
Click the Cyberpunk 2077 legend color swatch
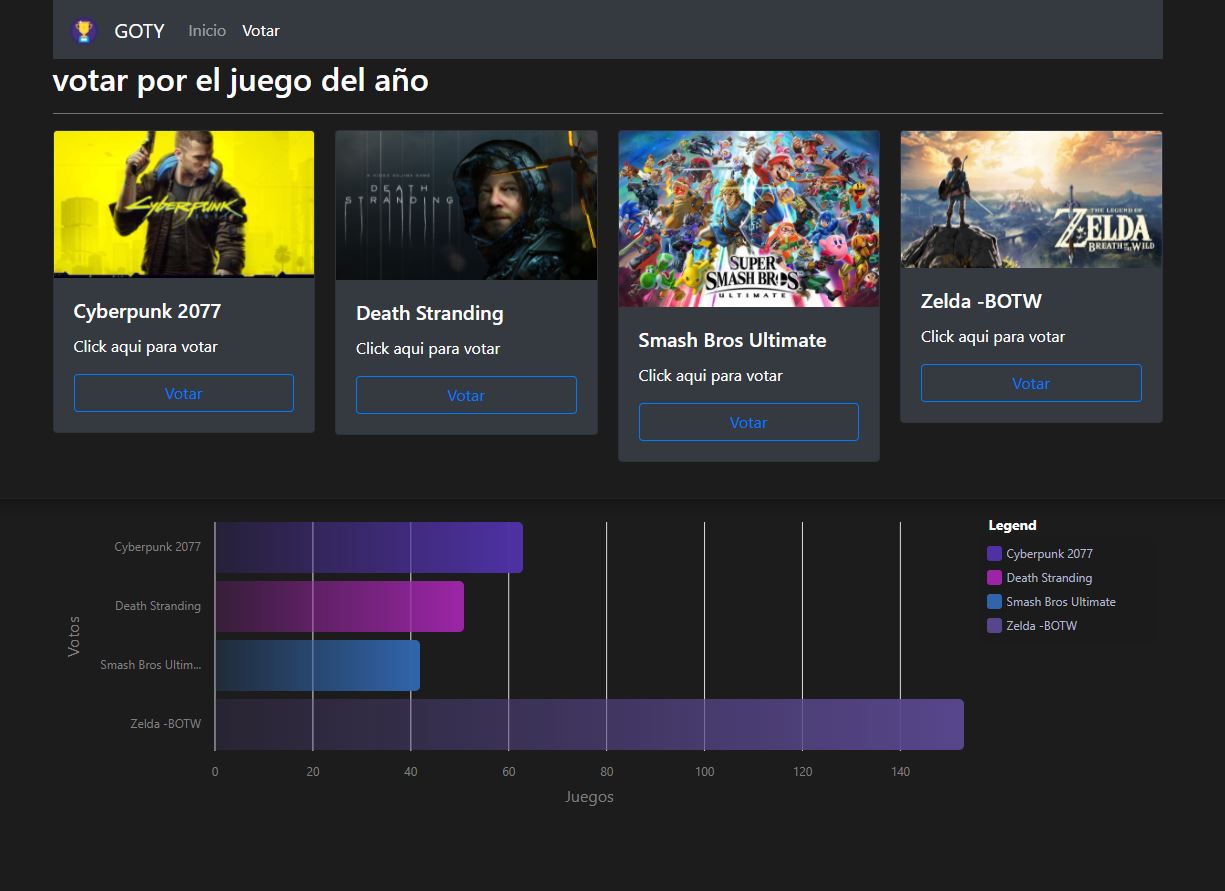[x=994, y=554]
